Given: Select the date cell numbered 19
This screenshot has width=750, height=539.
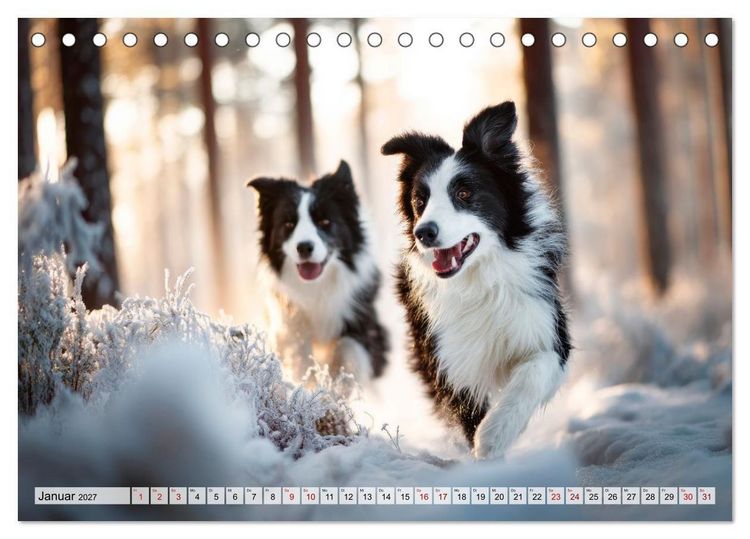Looking at the screenshot, I should (480, 495).
